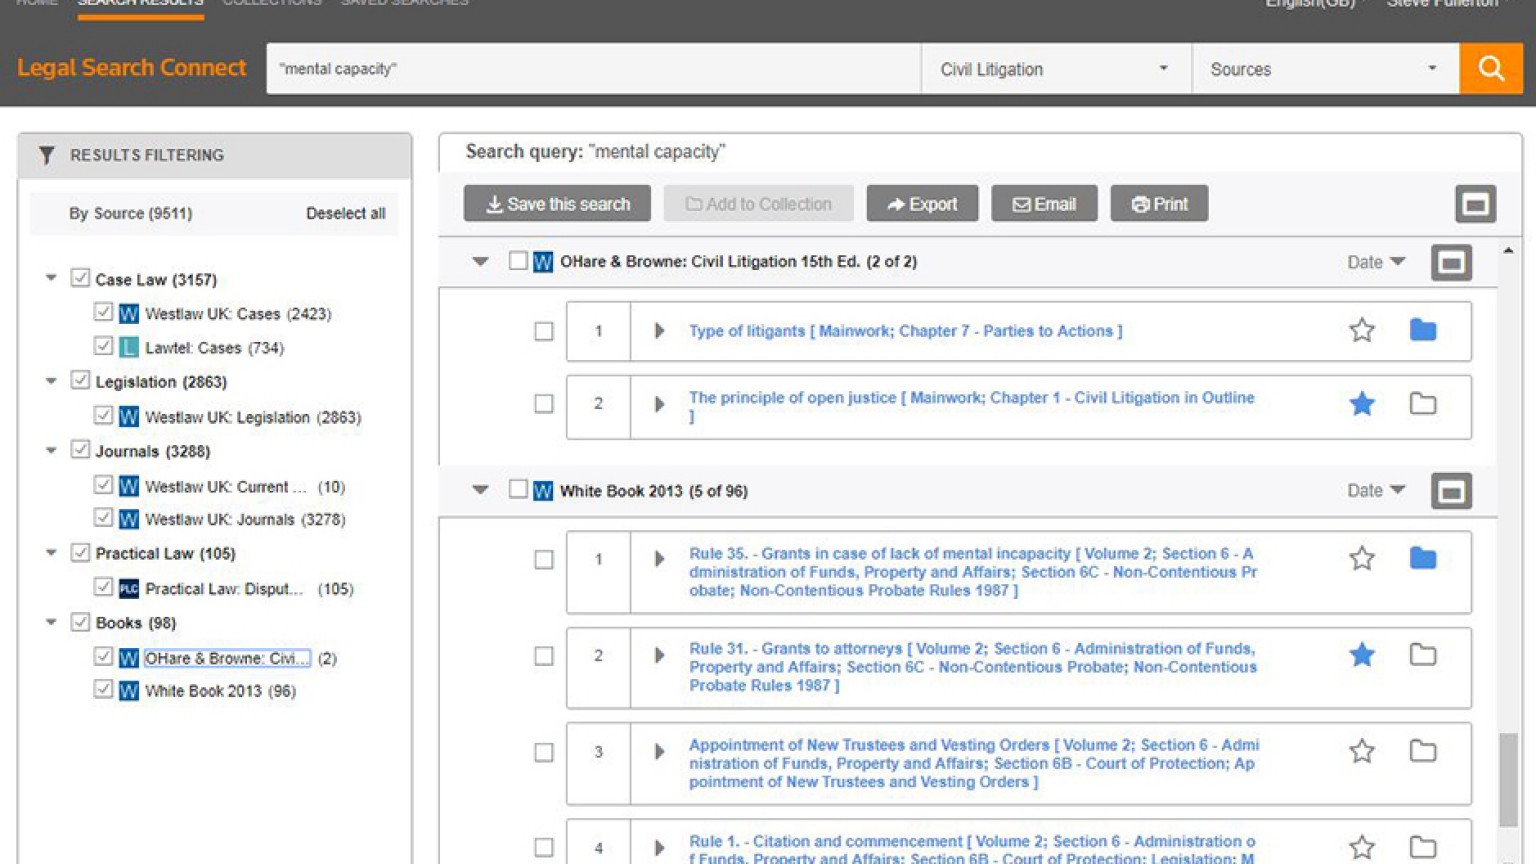Collapse the Journals filter group
This screenshot has width=1536, height=864.
pos(51,450)
